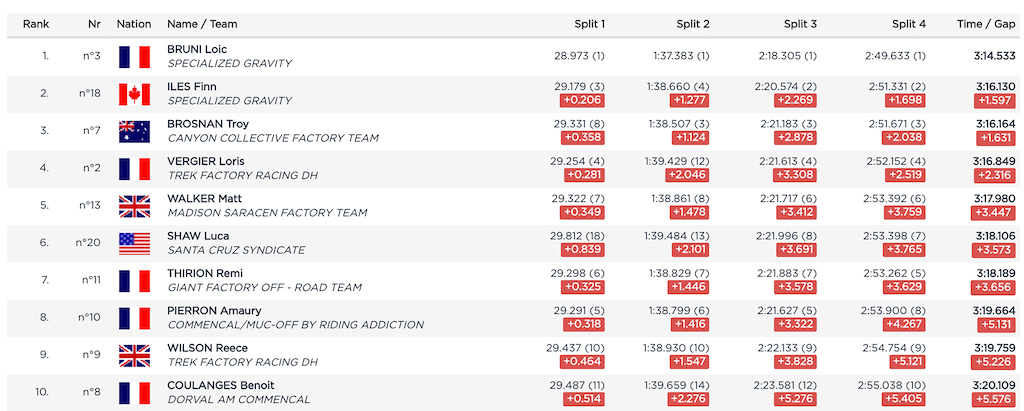
Task: Sort by the Rank column header
Action: pos(36,24)
